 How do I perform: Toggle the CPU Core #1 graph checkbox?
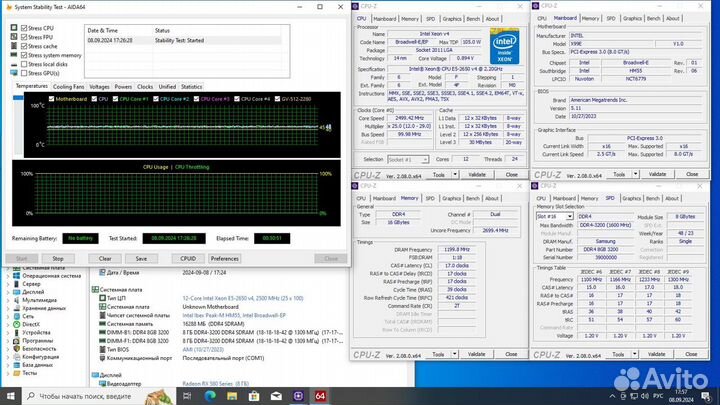[x=115, y=99]
